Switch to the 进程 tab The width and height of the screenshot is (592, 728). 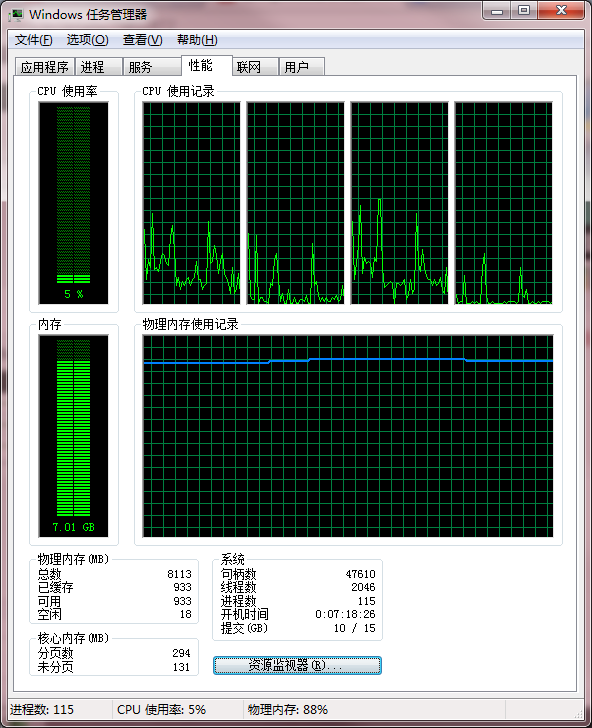[x=98, y=67]
